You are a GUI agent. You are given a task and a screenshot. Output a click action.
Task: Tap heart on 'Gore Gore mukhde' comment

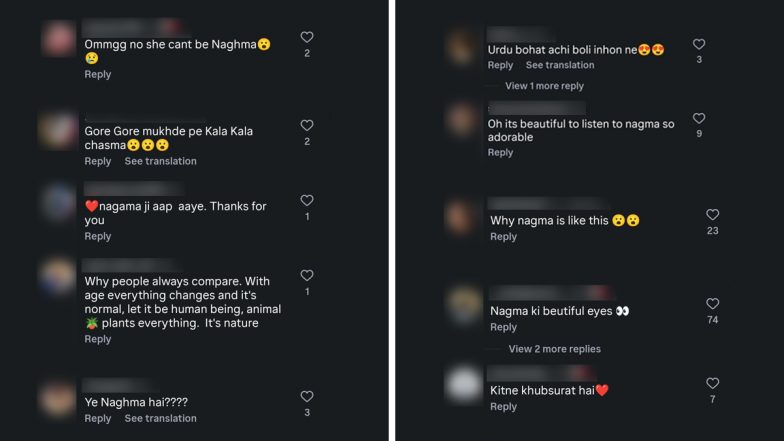(307, 125)
